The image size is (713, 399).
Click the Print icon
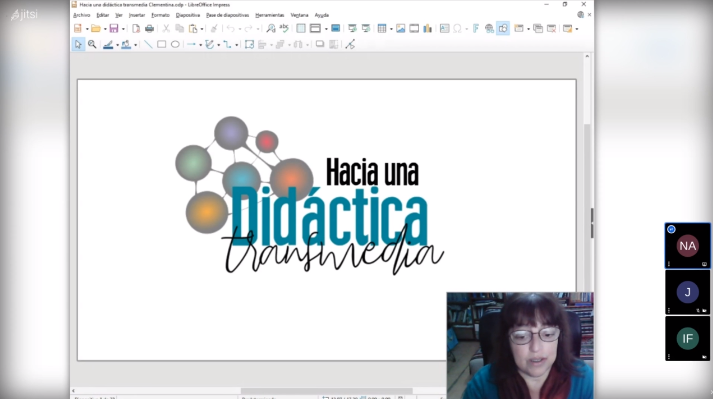[x=149, y=29]
